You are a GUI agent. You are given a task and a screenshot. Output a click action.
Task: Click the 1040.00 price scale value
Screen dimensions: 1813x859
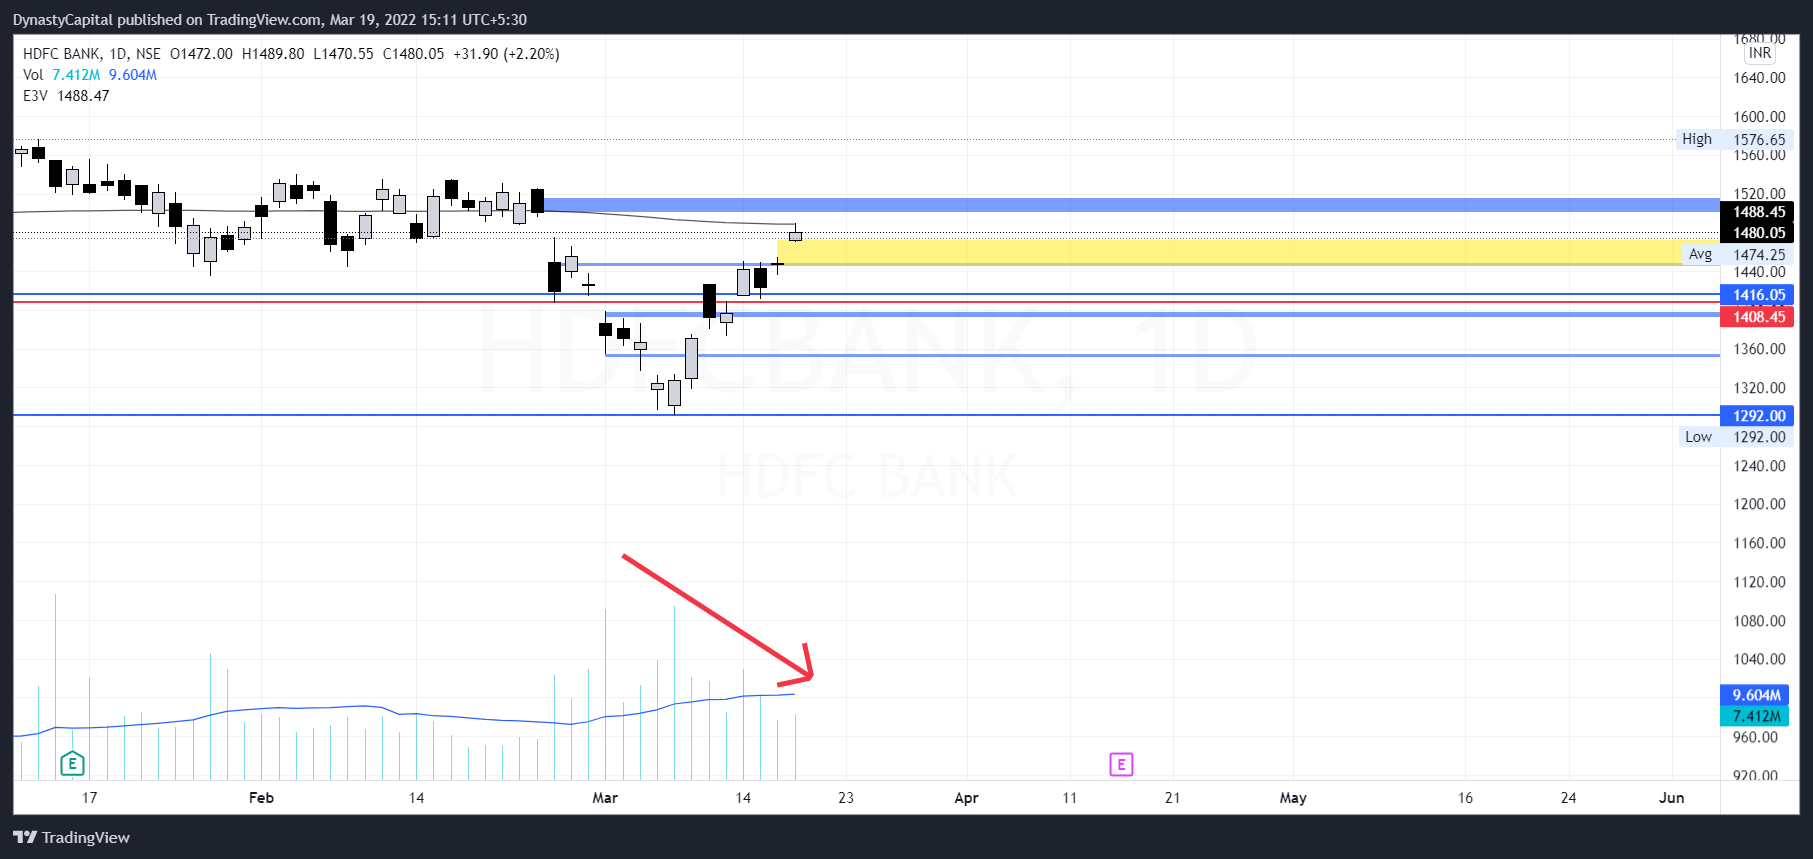point(1759,659)
